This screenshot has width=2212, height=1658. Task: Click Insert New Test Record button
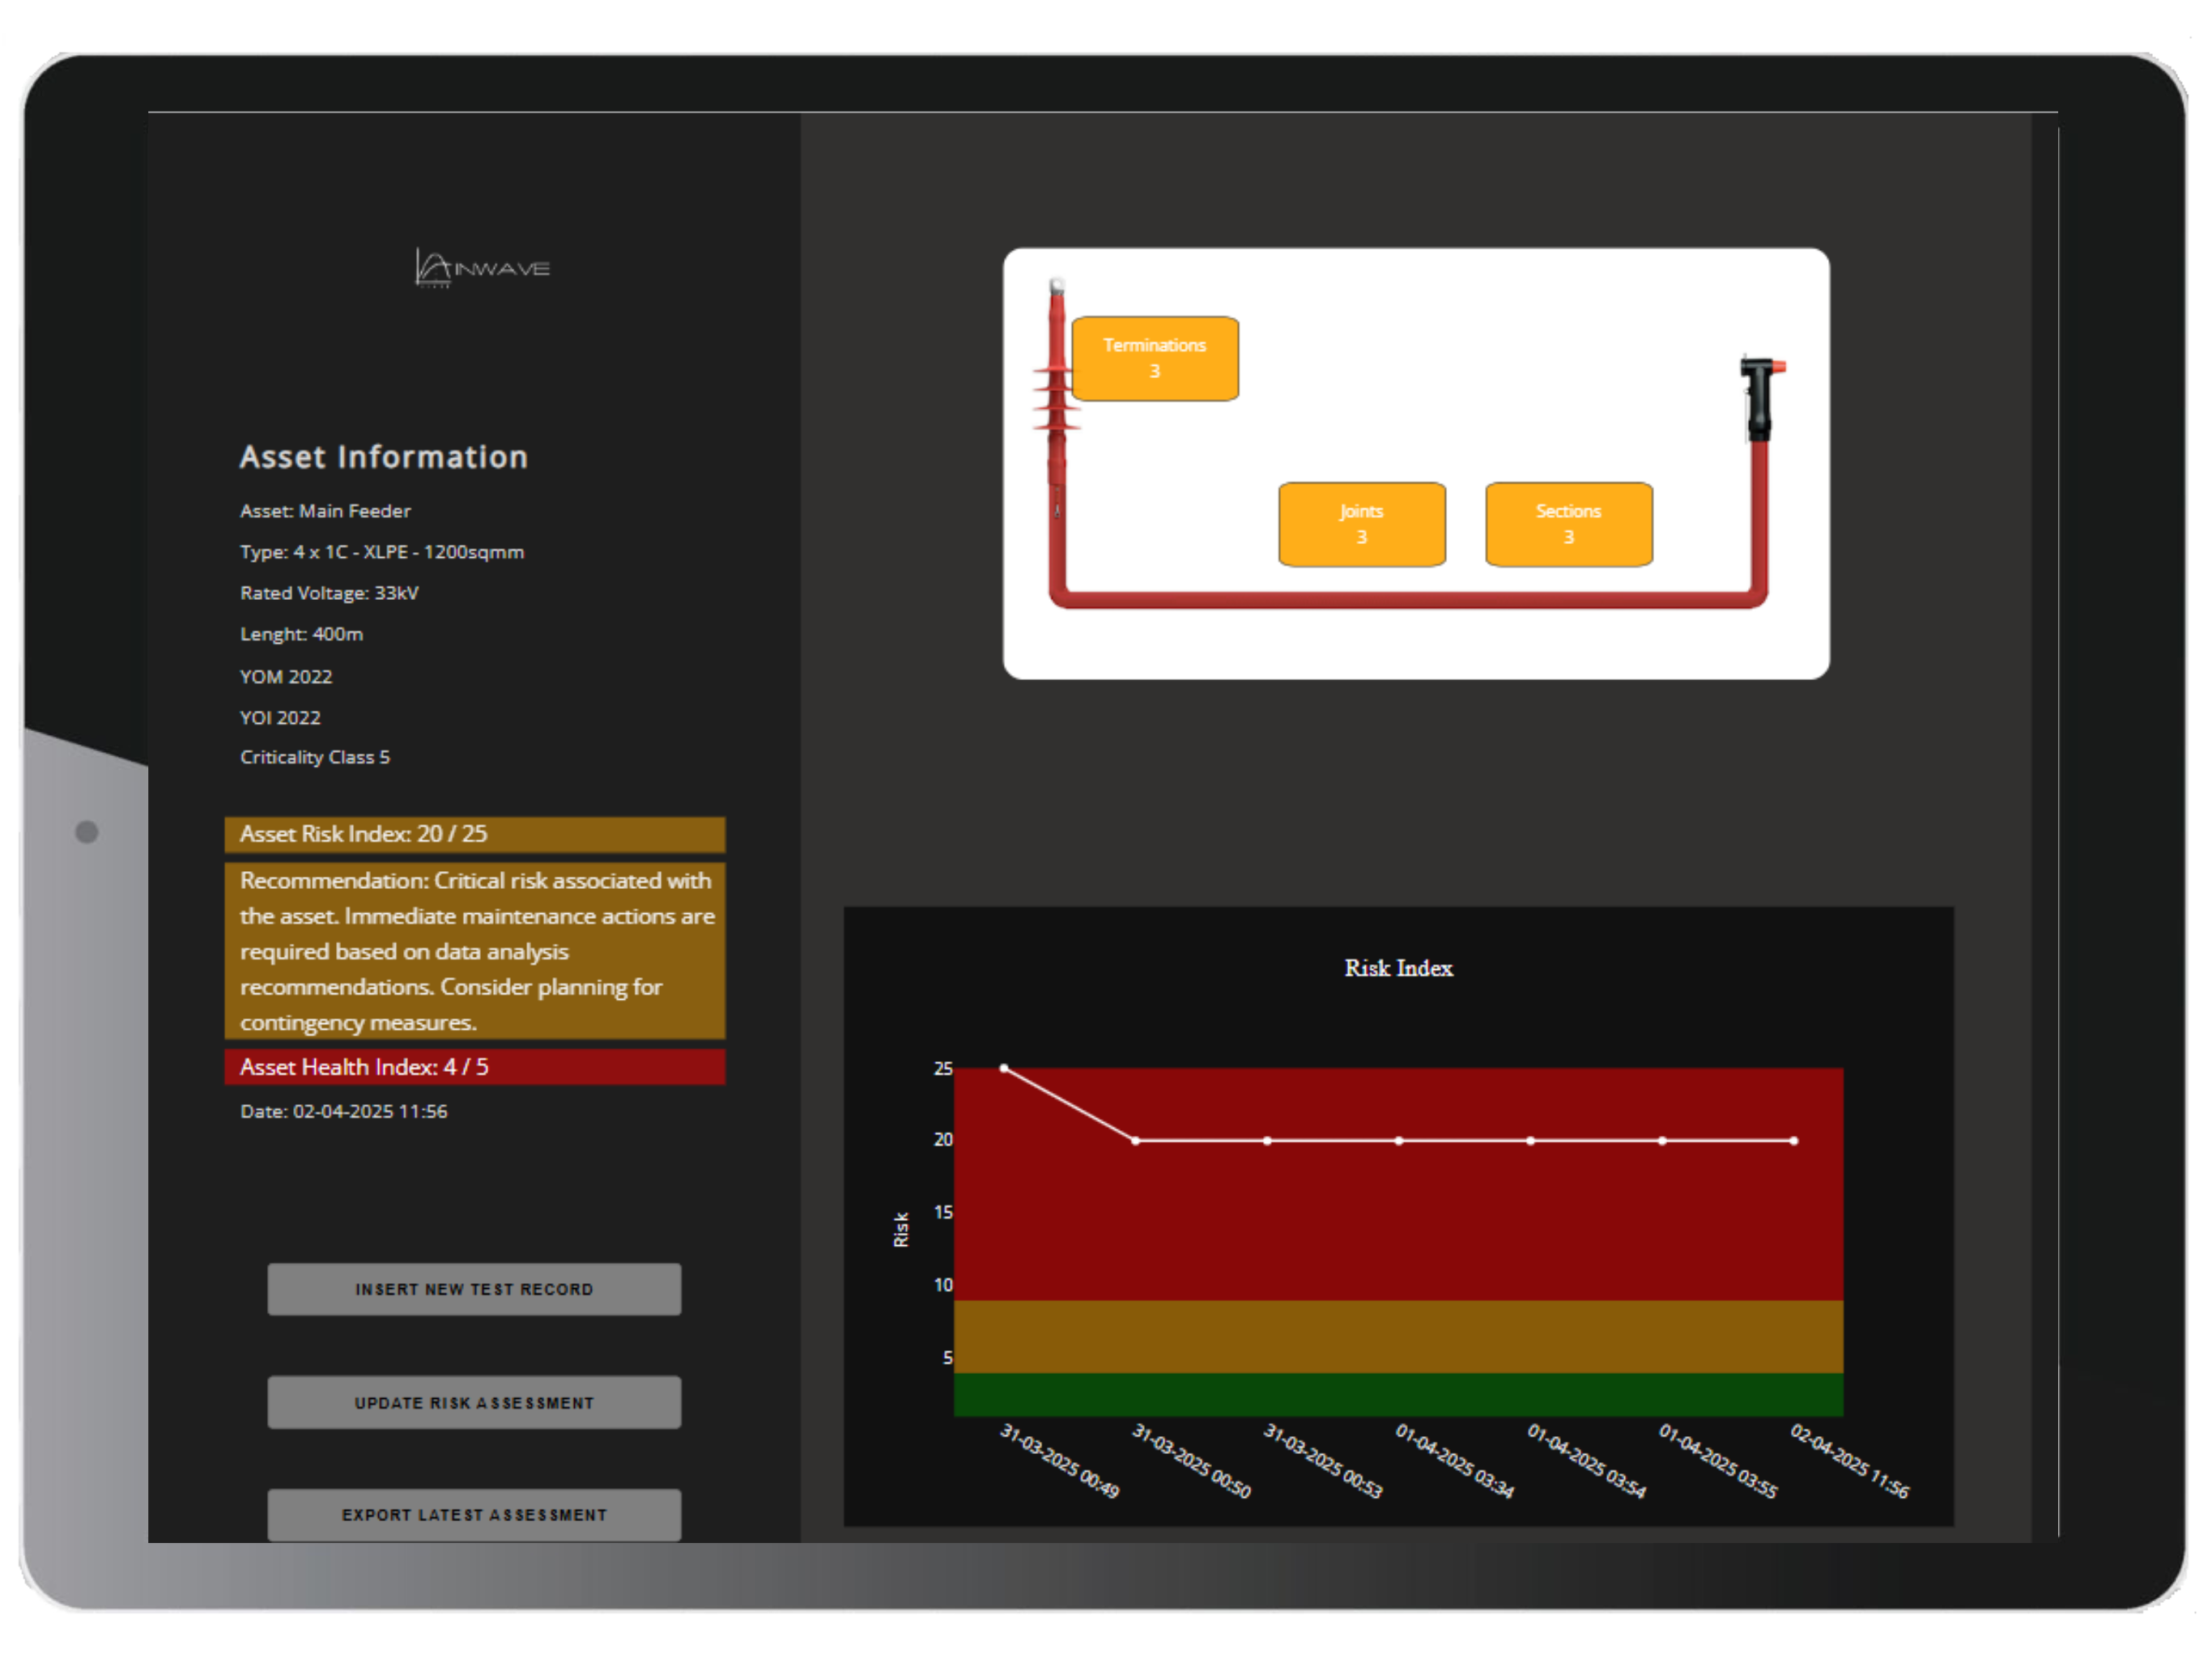pos(474,1289)
